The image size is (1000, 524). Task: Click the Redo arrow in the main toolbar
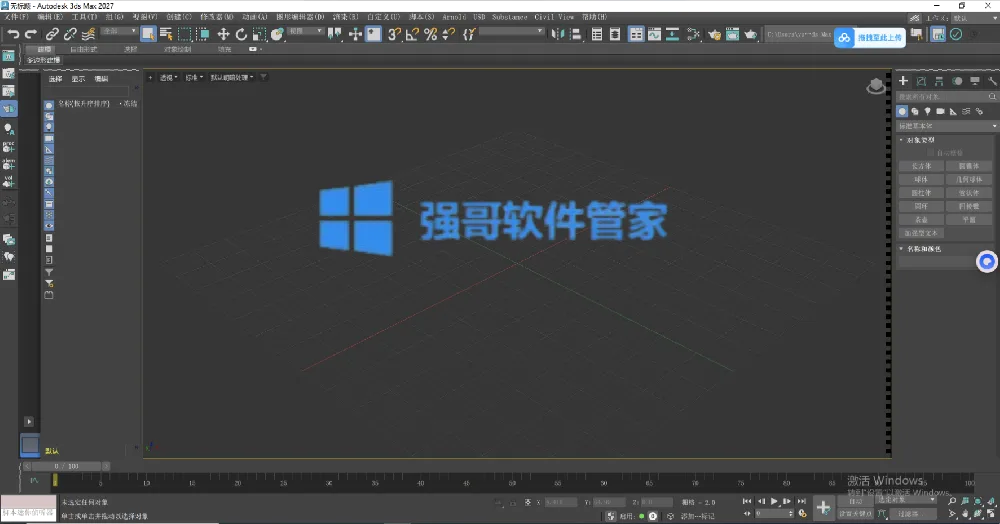(x=30, y=34)
